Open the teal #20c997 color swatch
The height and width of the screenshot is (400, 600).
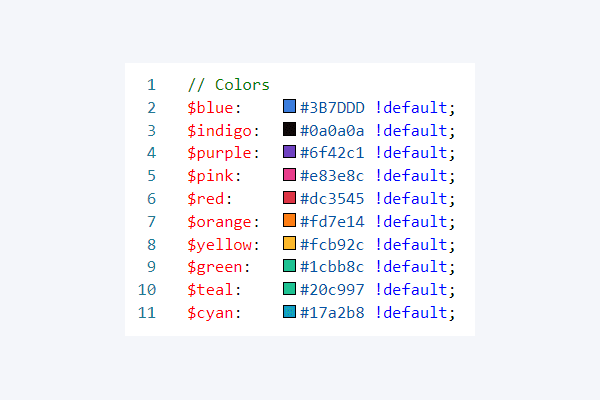(x=289, y=289)
